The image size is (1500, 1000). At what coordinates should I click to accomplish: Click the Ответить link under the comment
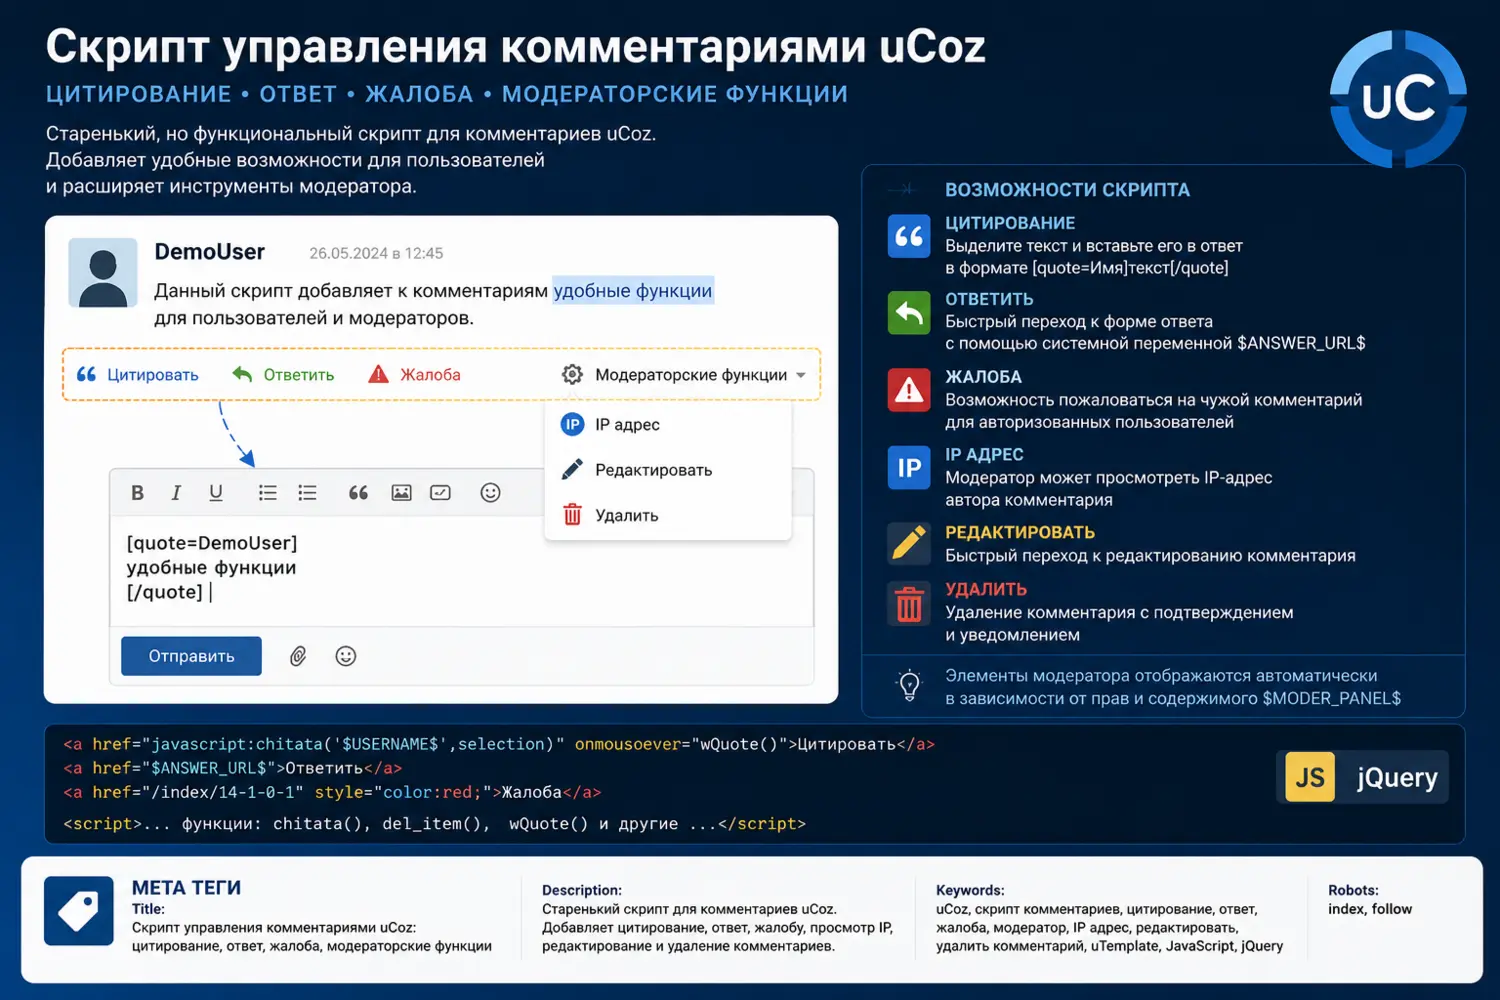283,375
